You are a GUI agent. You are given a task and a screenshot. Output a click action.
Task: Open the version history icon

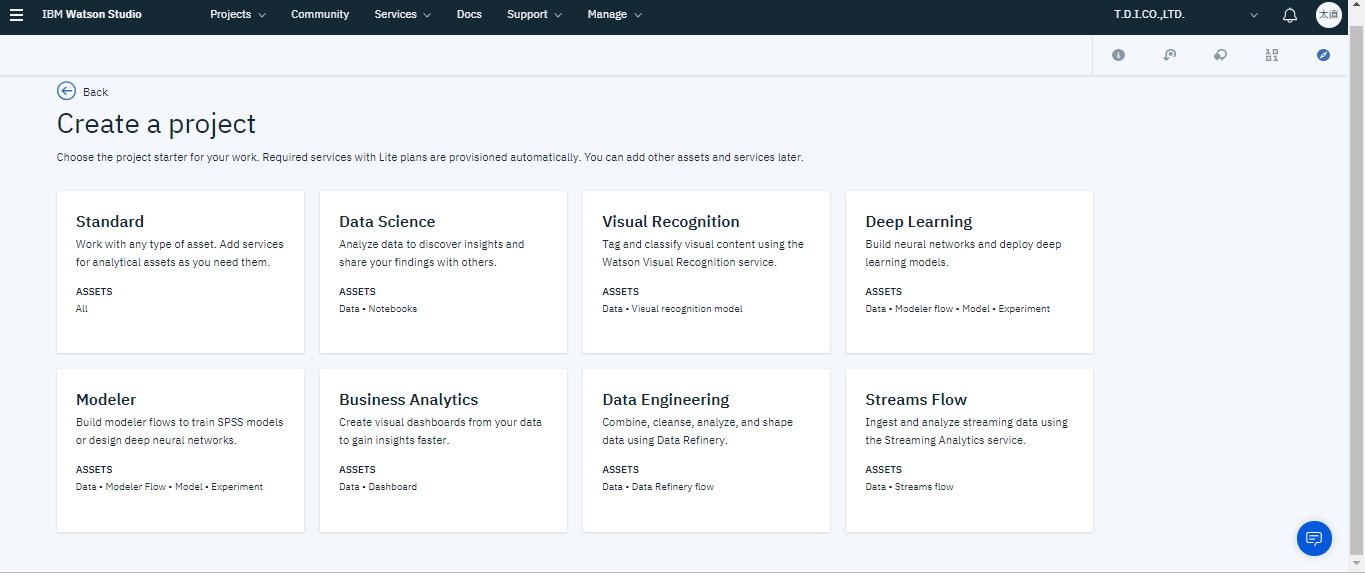[1169, 55]
